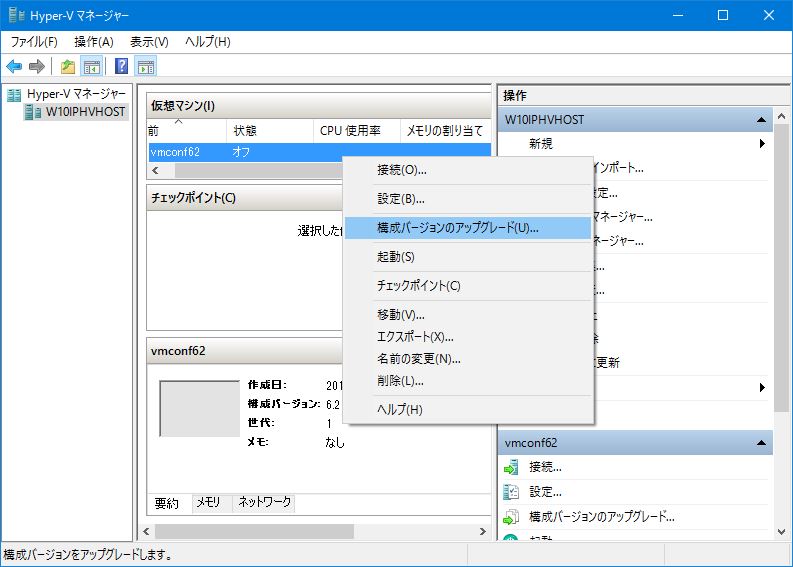Choose チェックポイント(C) in context menu
The width and height of the screenshot is (793, 567).
pos(468,285)
